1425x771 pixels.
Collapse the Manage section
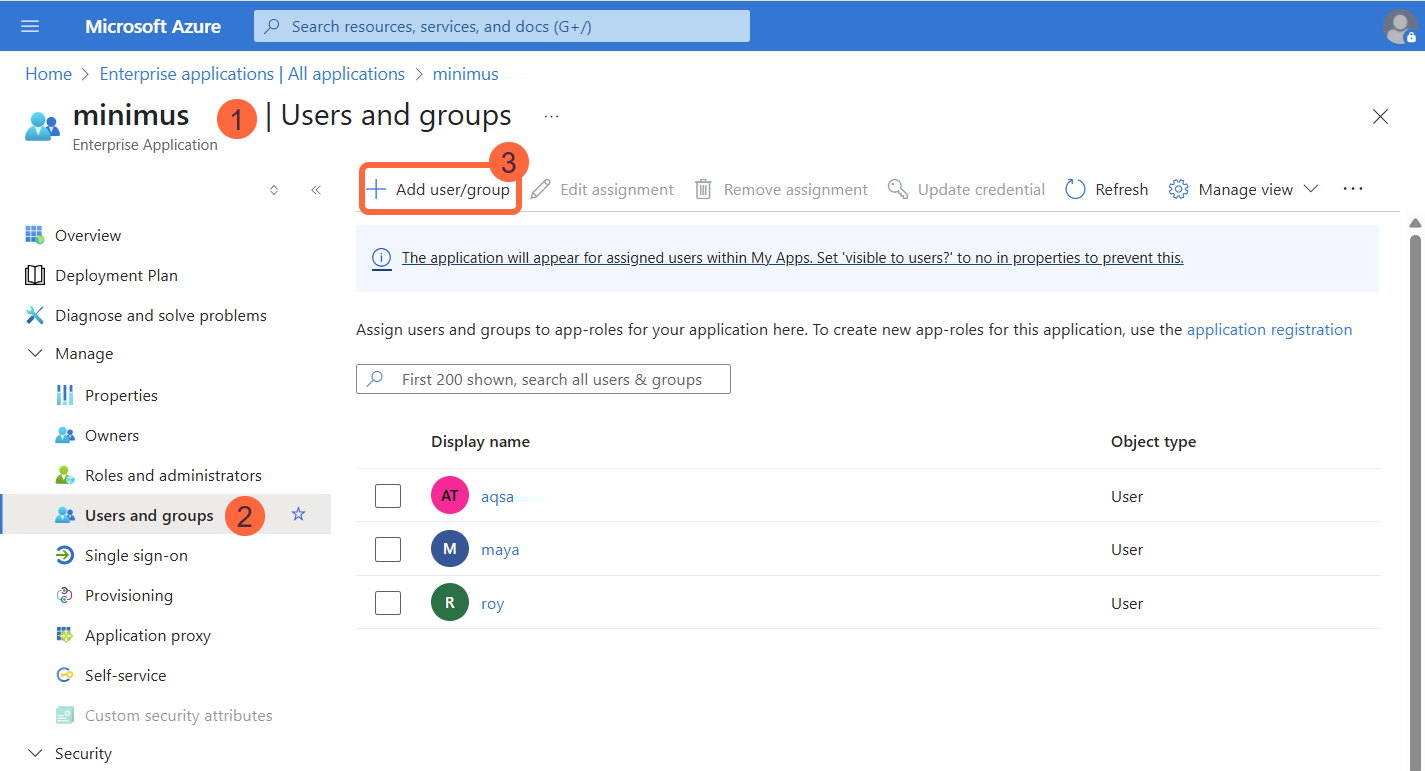(x=35, y=354)
